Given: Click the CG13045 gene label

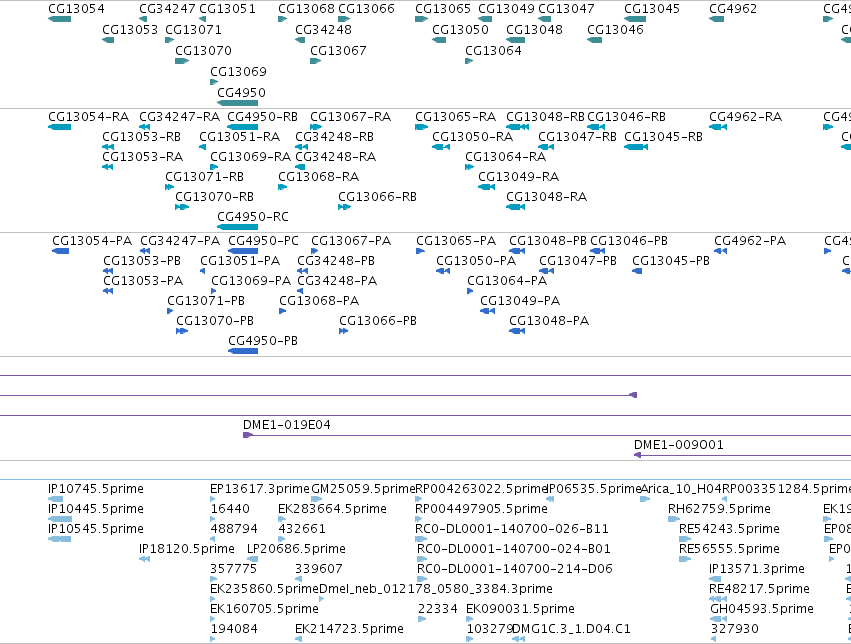Looking at the screenshot, I should tap(652, 9).
